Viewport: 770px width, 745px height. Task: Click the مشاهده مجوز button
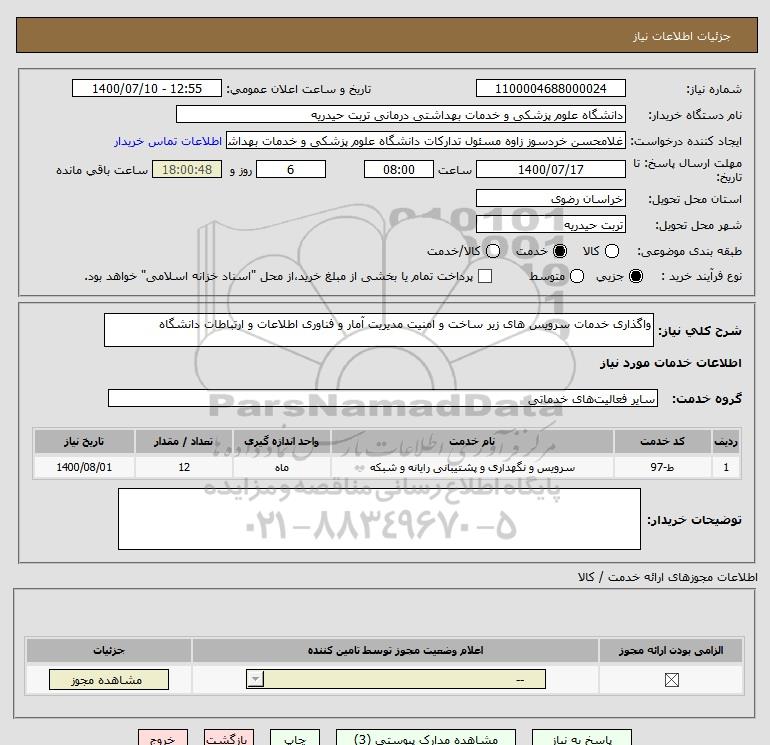point(109,680)
